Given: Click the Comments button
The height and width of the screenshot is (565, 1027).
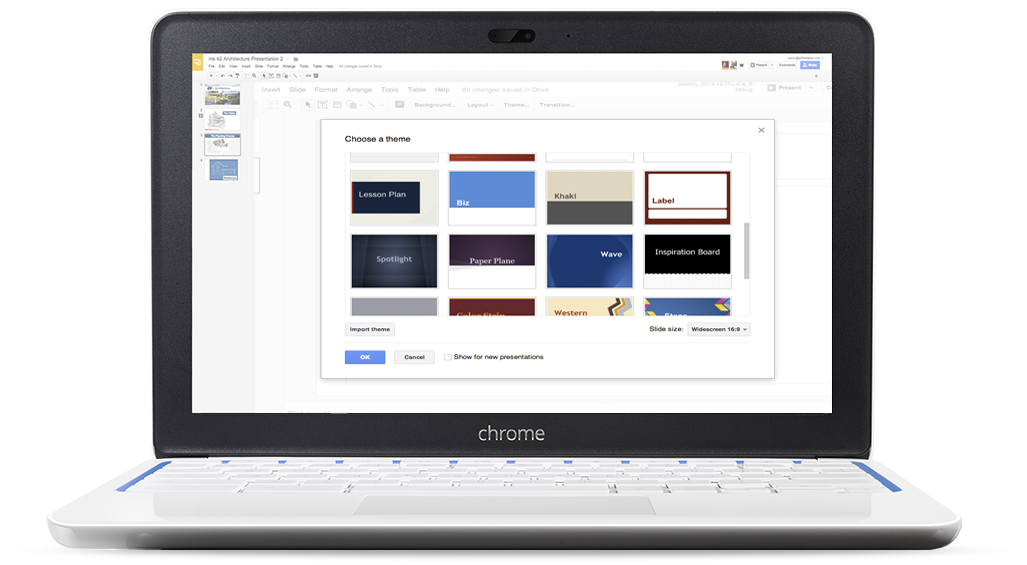Looking at the screenshot, I should point(787,65).
